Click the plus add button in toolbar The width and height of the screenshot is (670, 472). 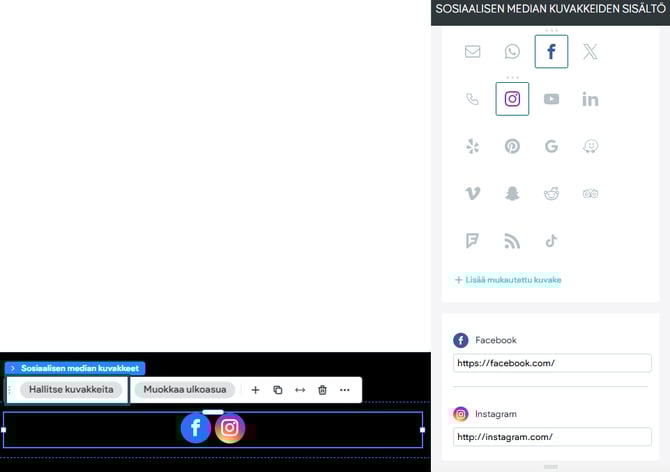pos(255,390)
